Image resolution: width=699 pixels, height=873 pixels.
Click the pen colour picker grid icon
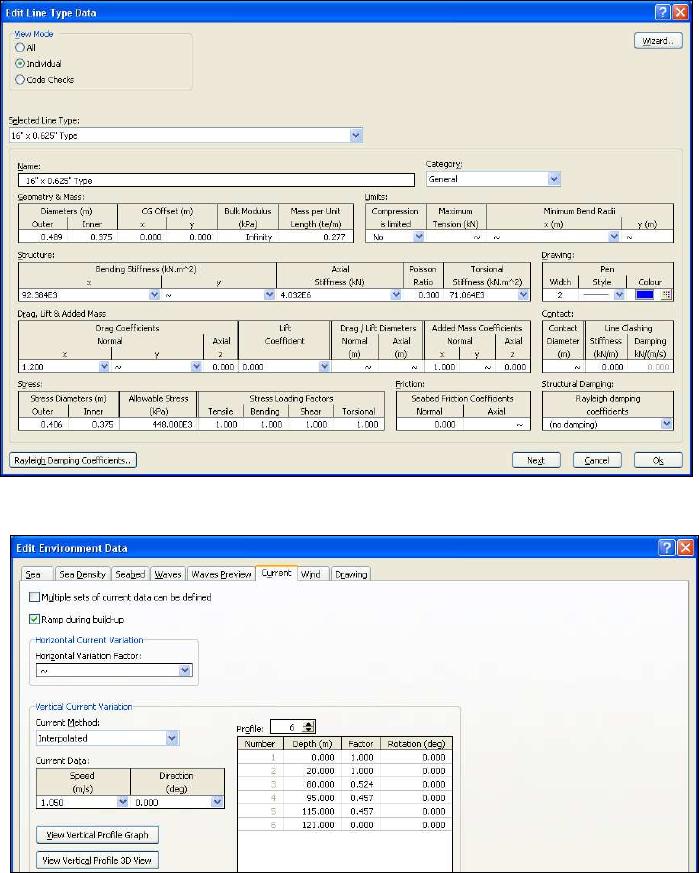(667, 294)
